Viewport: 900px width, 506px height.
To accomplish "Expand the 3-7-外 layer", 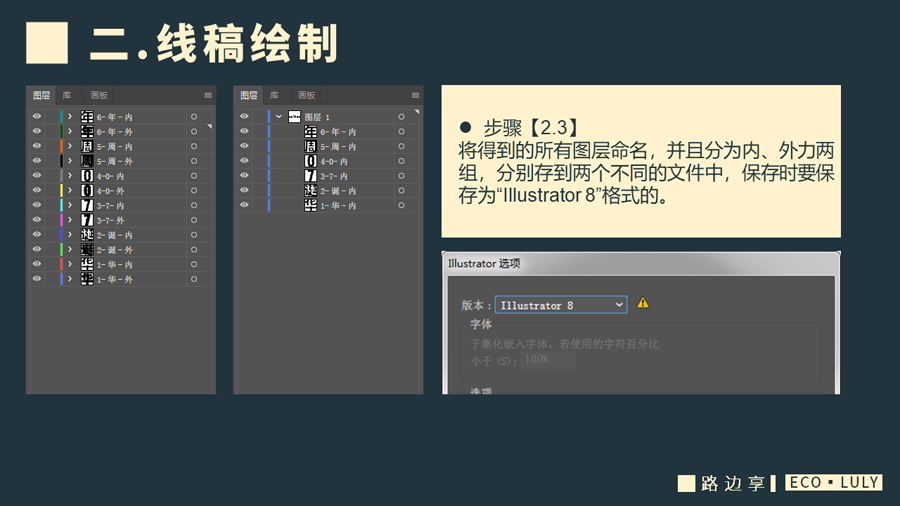I will pyautogui.click(x=70, y=220).
